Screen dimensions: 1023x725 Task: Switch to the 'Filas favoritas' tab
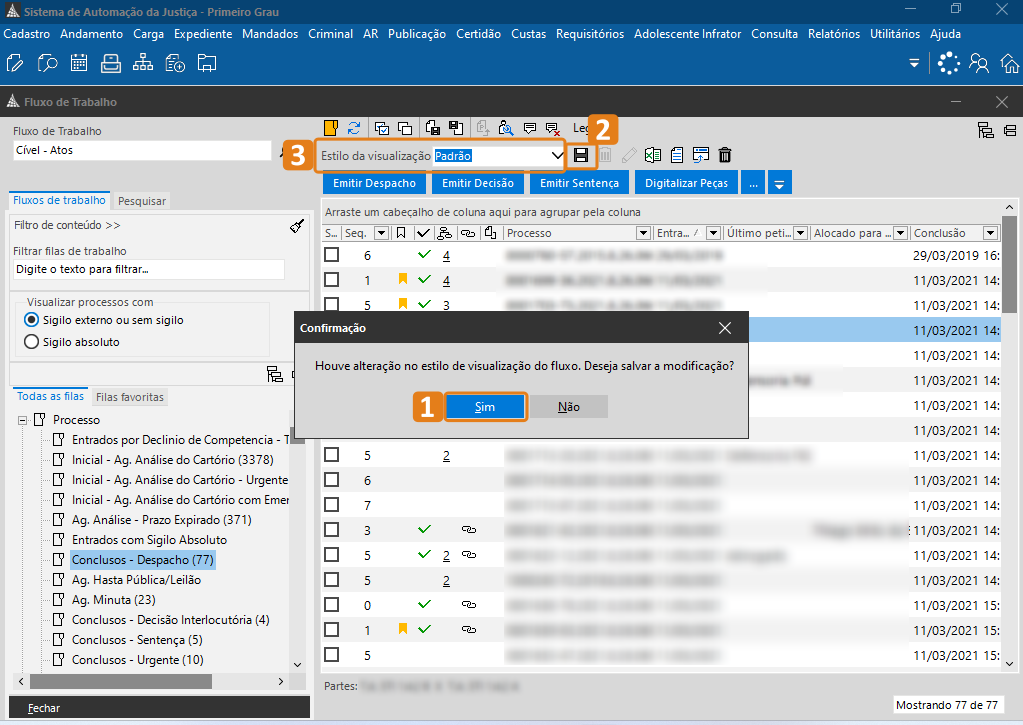[130, 397]
